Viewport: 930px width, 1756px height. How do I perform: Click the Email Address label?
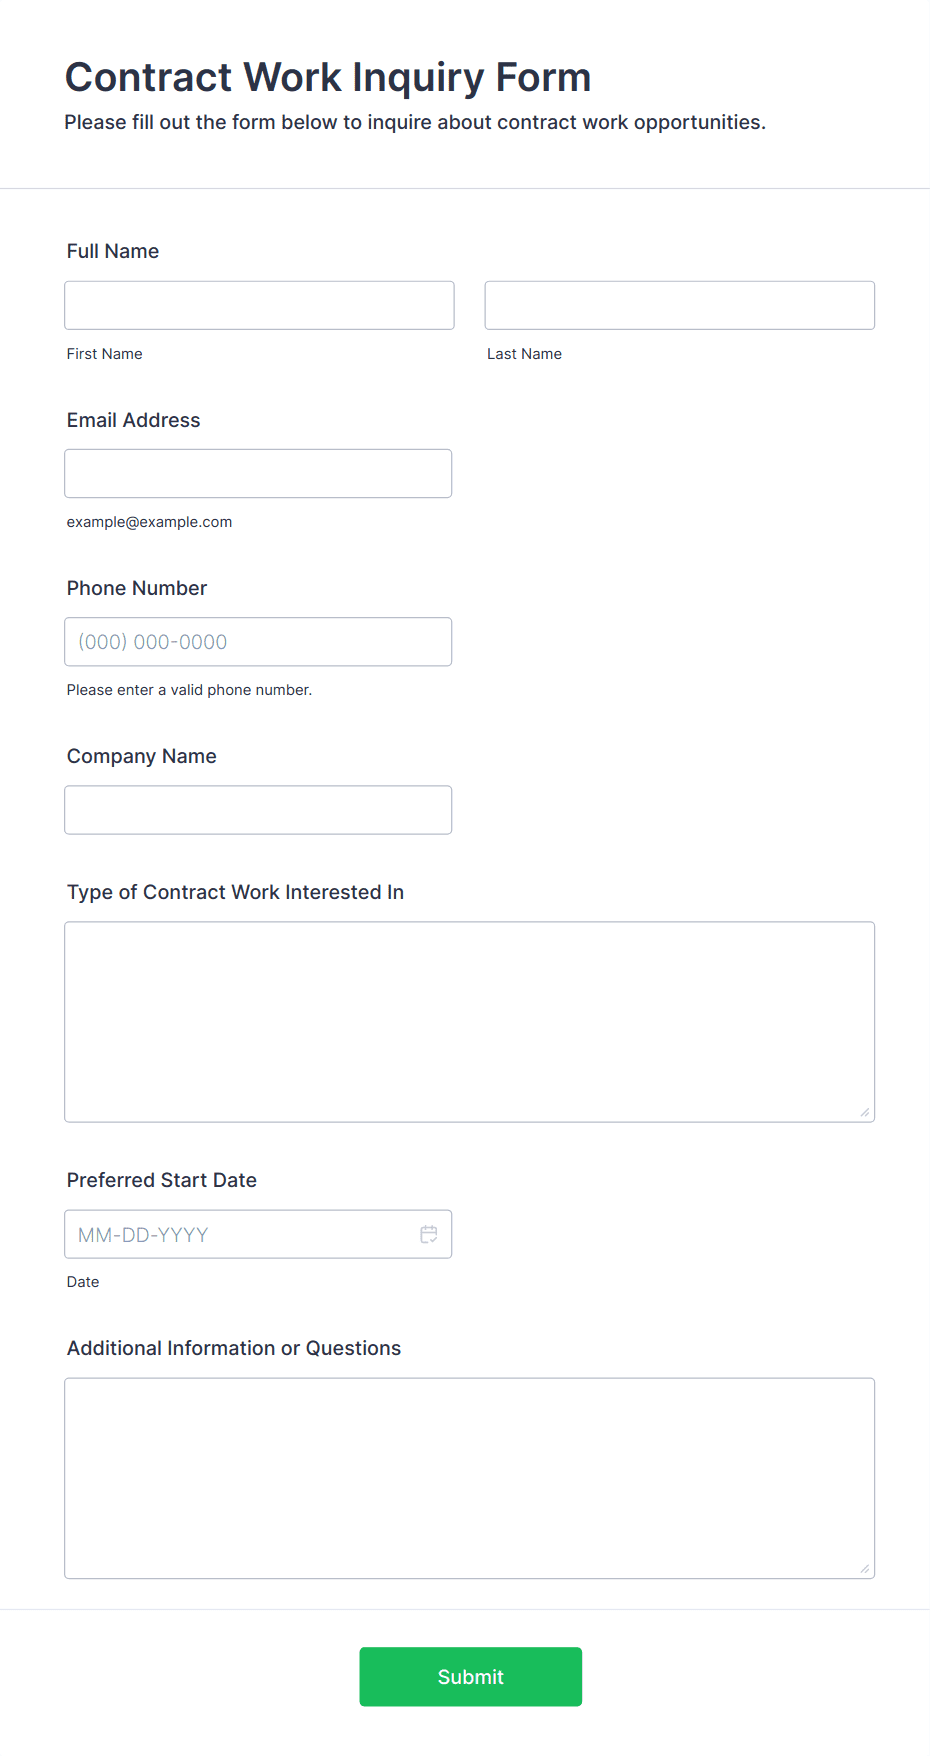tap(133, 420)
